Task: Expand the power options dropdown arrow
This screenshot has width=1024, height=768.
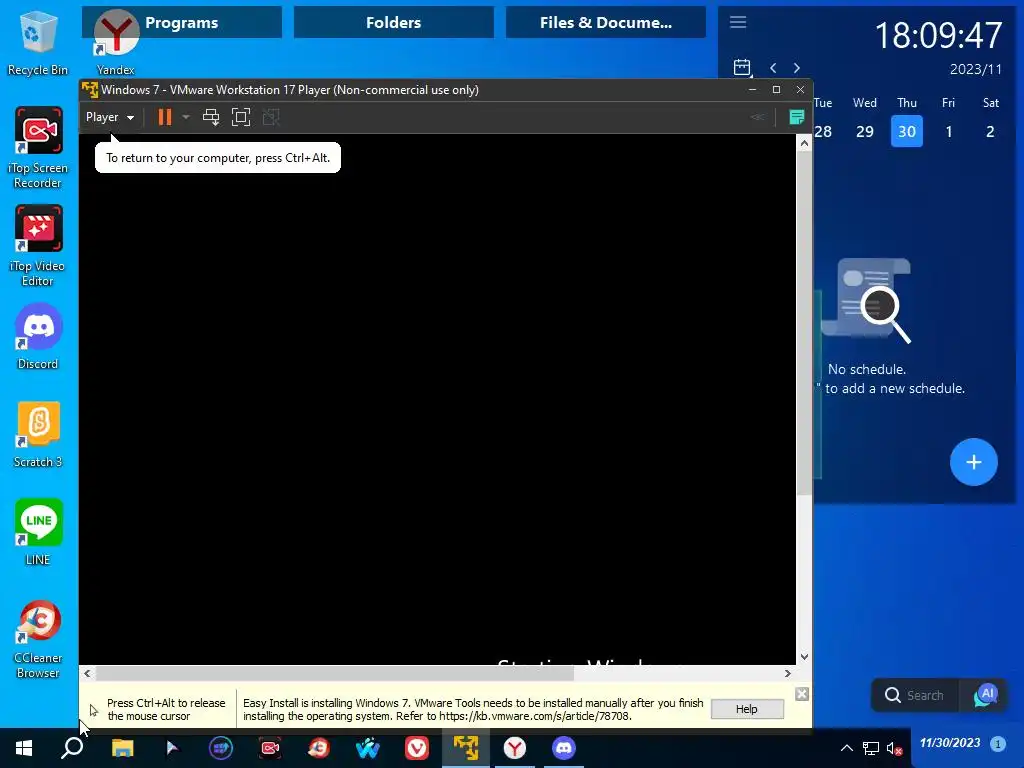Action: click(x=185, y=118)
